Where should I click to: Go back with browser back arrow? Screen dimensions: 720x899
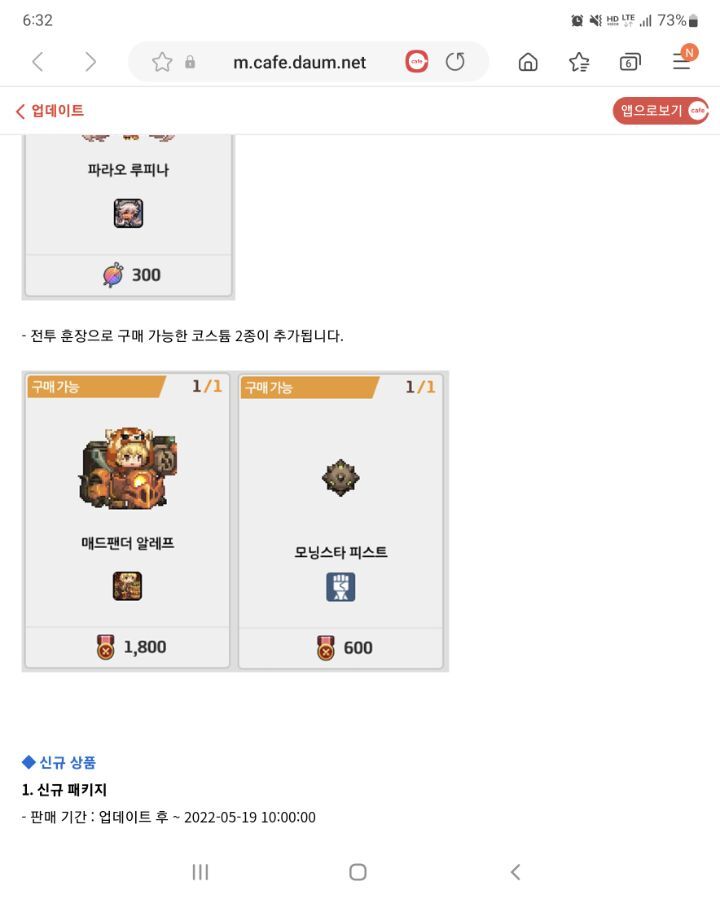point(38,61)
